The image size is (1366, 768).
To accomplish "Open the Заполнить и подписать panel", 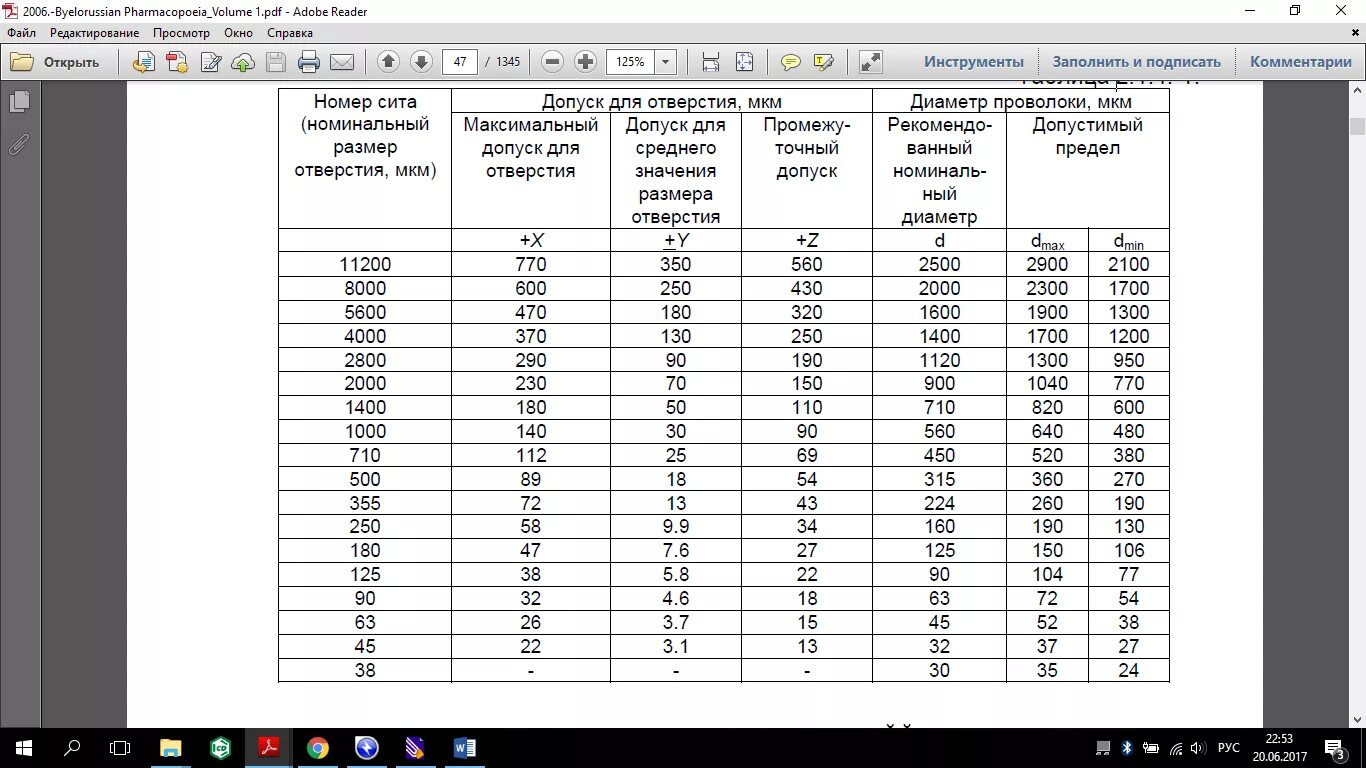I will click(x=1137, y=62).
